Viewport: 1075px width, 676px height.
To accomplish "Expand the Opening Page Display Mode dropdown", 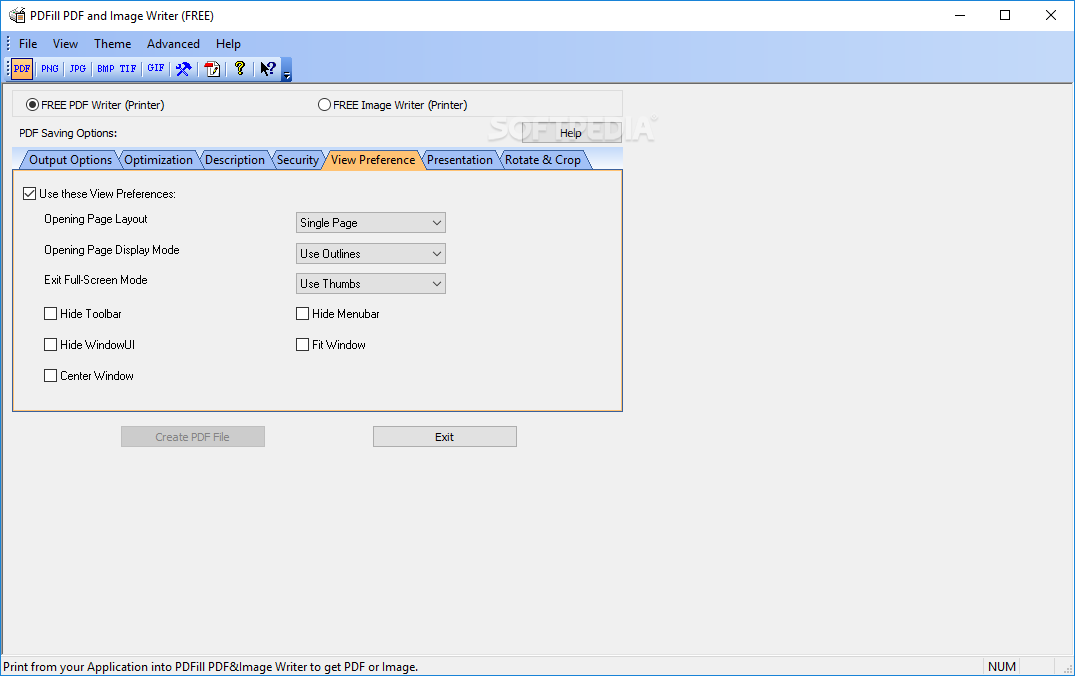I will coord(371,254).
